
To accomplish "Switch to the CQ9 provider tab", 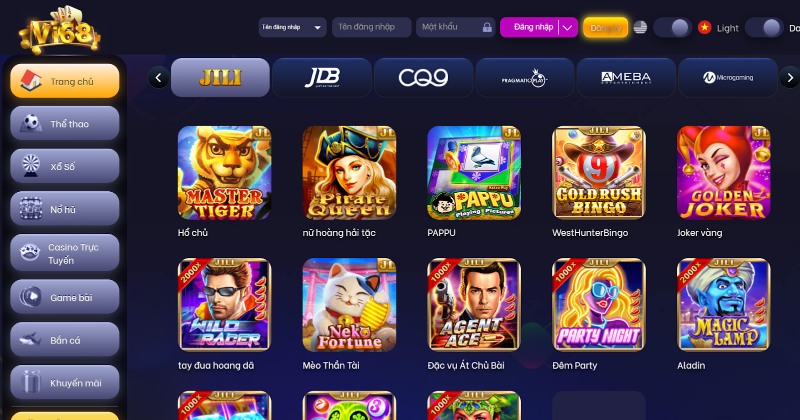I will [x=423, y=78].
